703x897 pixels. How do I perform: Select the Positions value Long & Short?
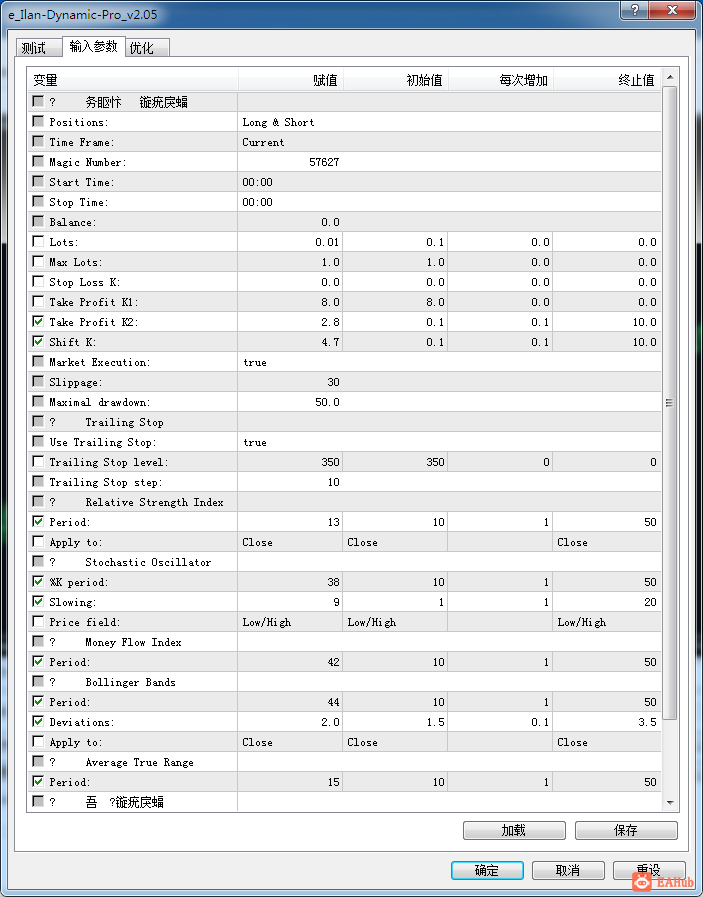point(278,122)
